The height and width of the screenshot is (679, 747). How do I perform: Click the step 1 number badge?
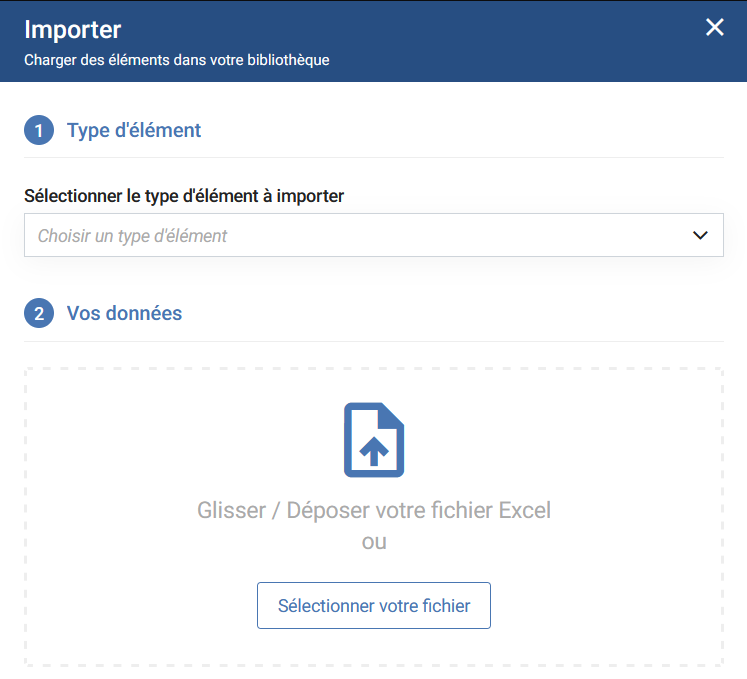pos(39,131)
